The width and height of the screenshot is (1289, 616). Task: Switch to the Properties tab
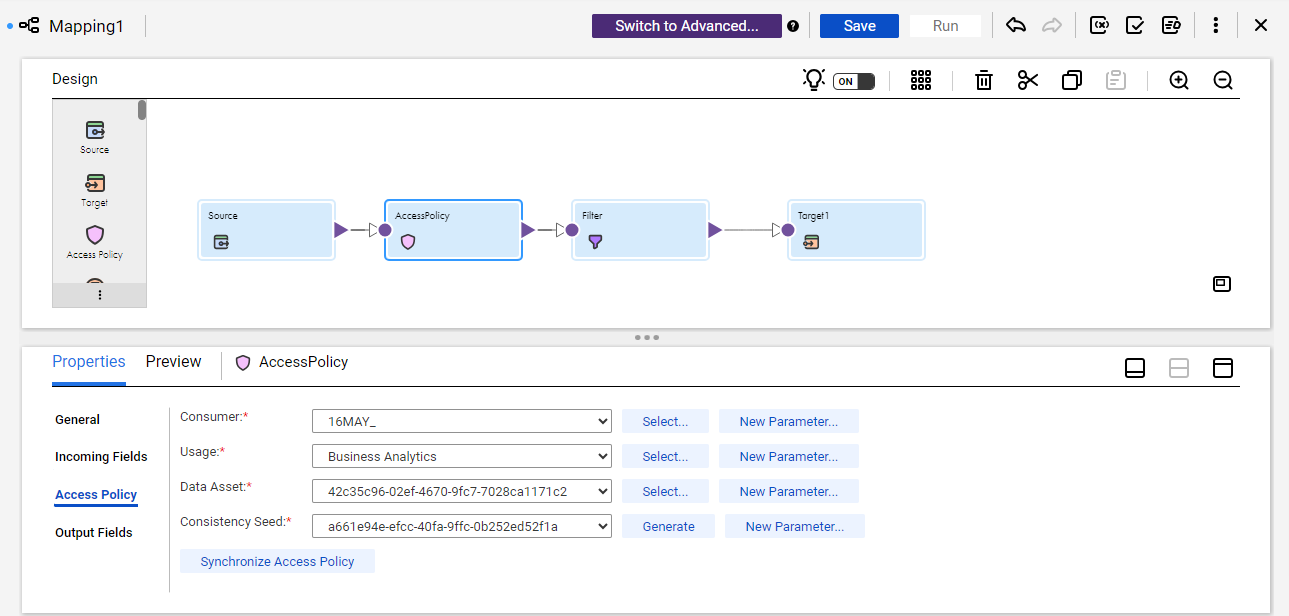coord(89,362)
